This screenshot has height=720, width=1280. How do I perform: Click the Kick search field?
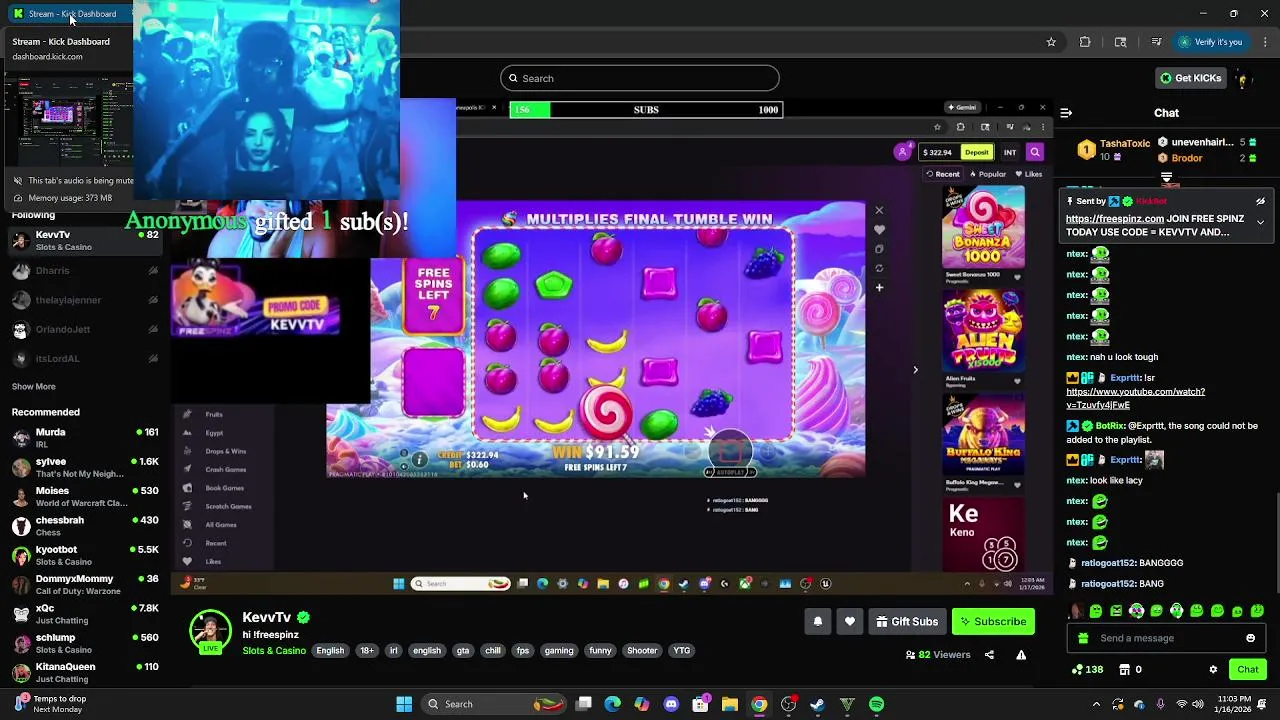(640, 78)
